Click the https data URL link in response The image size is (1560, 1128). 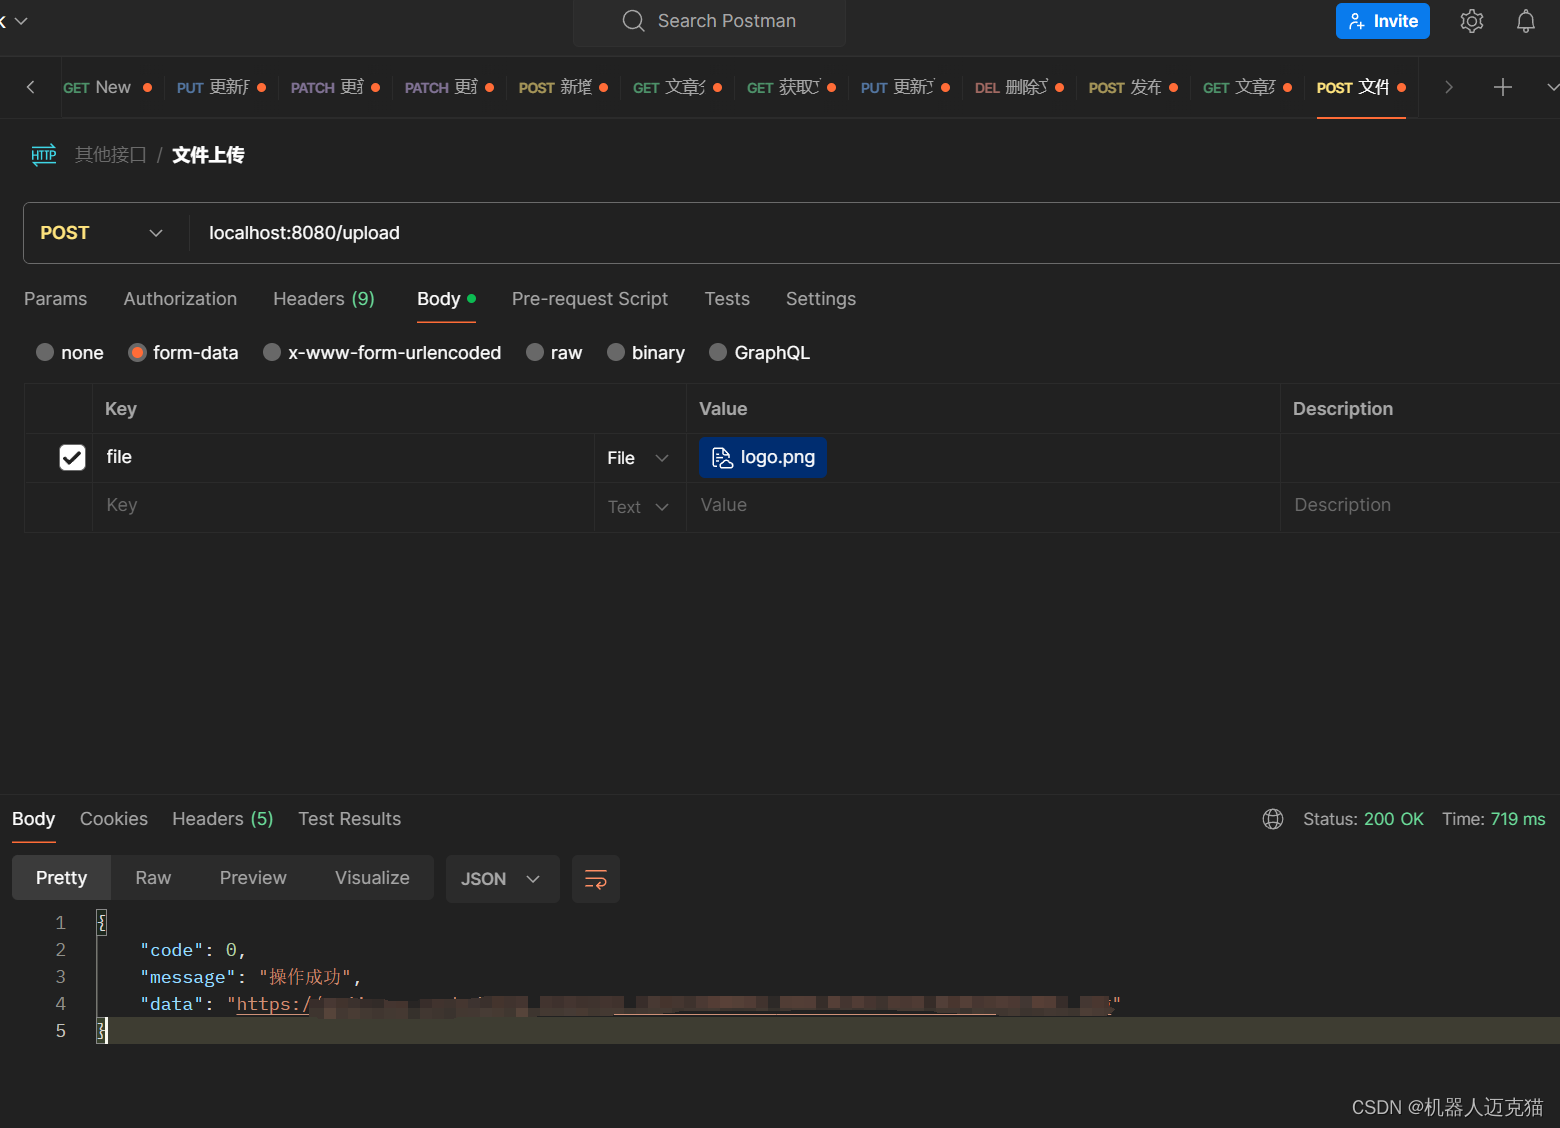674,1004
